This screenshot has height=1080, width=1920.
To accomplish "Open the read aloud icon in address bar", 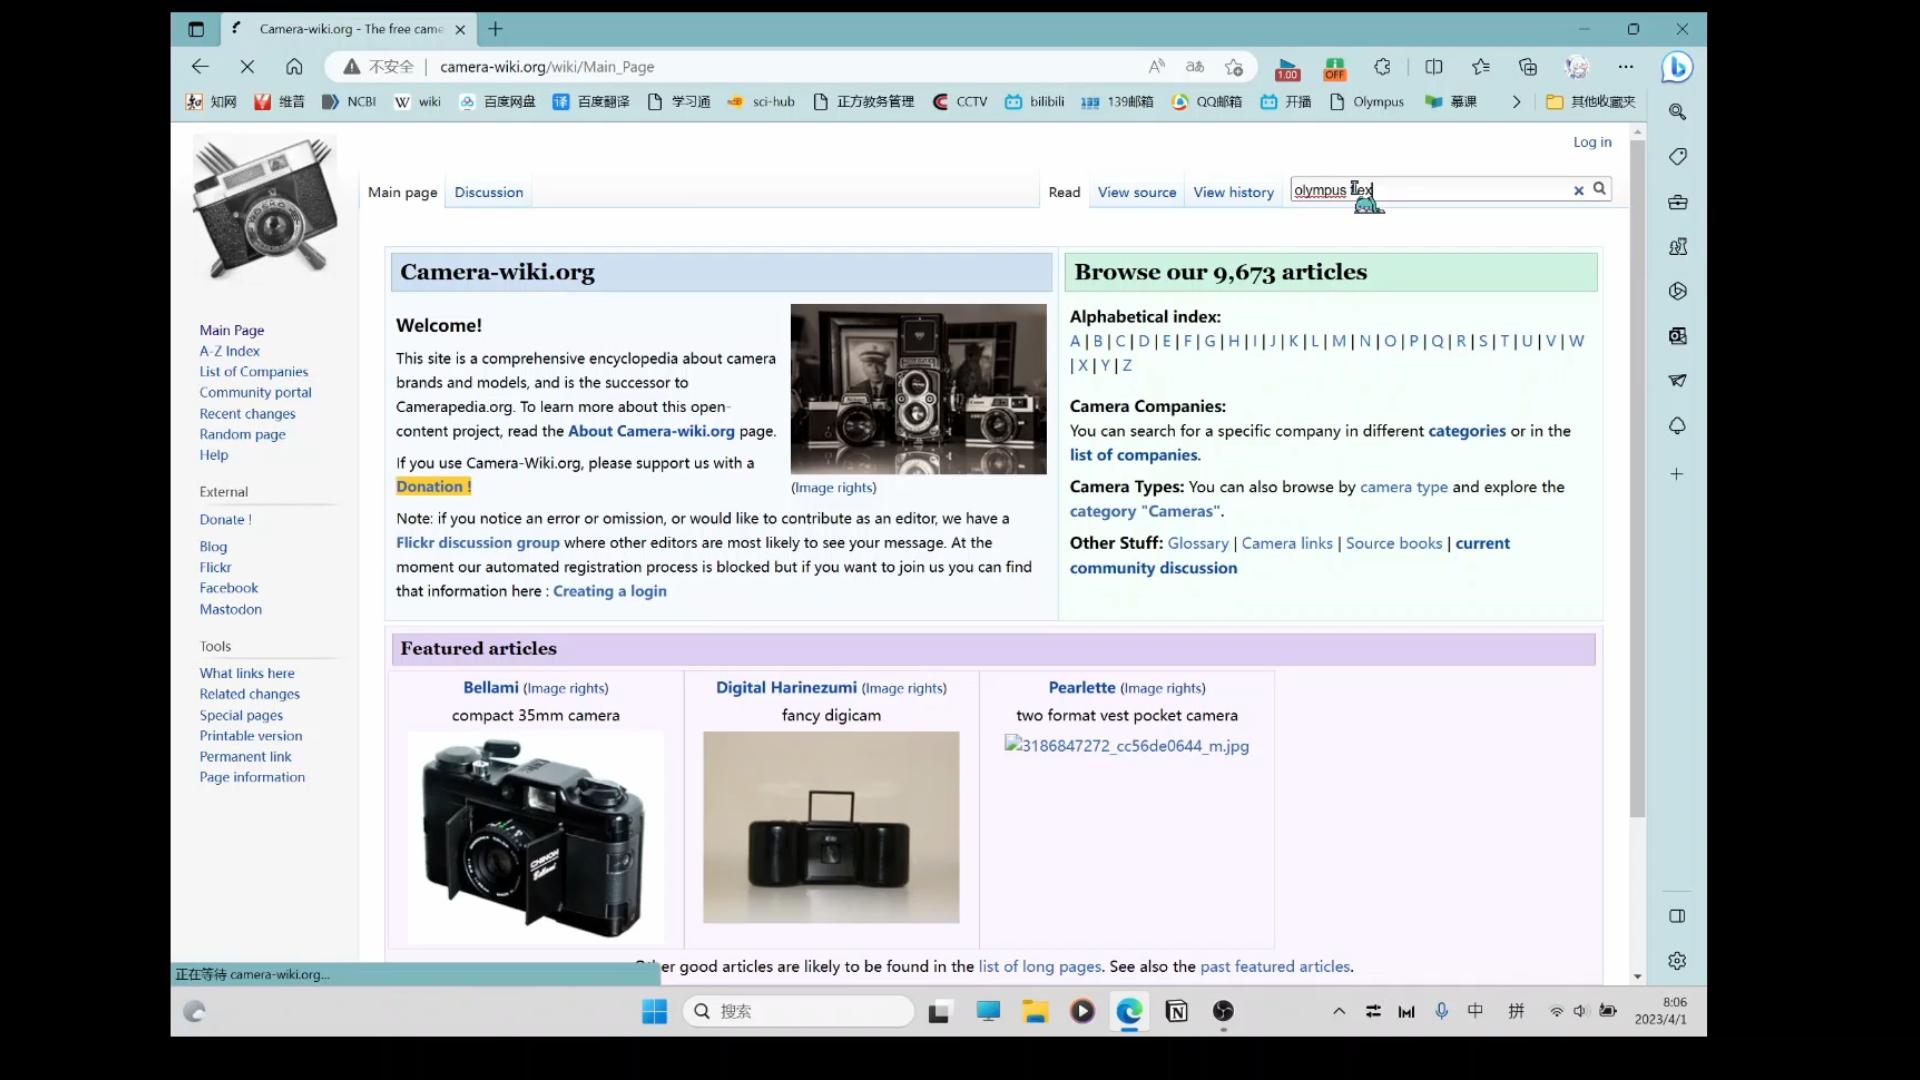I will tap(1156, 66).
